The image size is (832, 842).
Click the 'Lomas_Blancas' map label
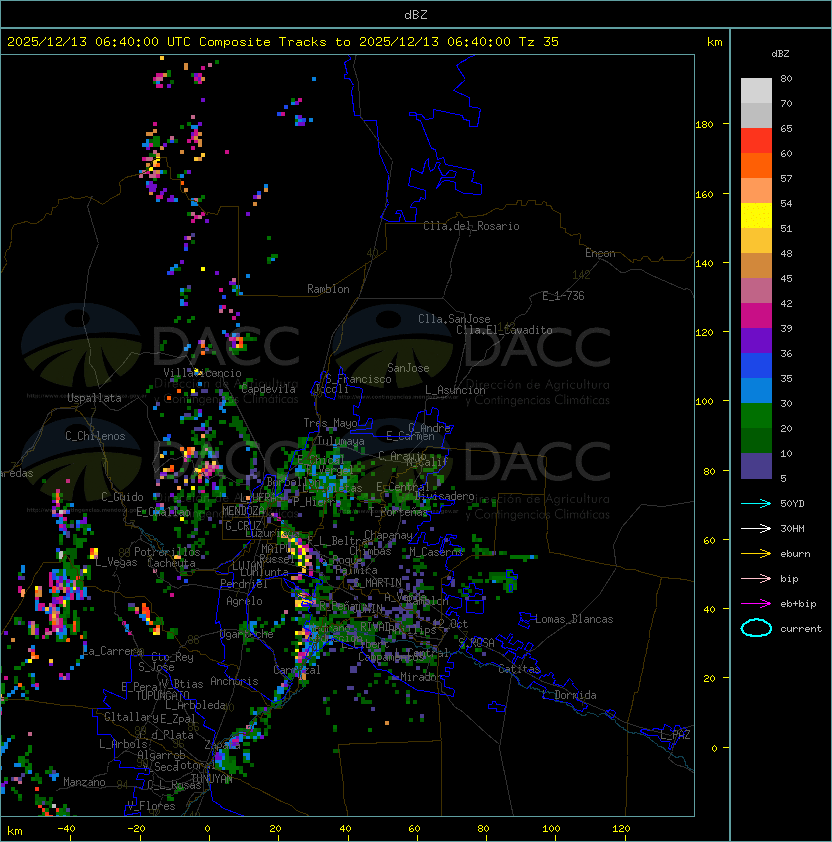pyautogui.click(x=574, y=619)
